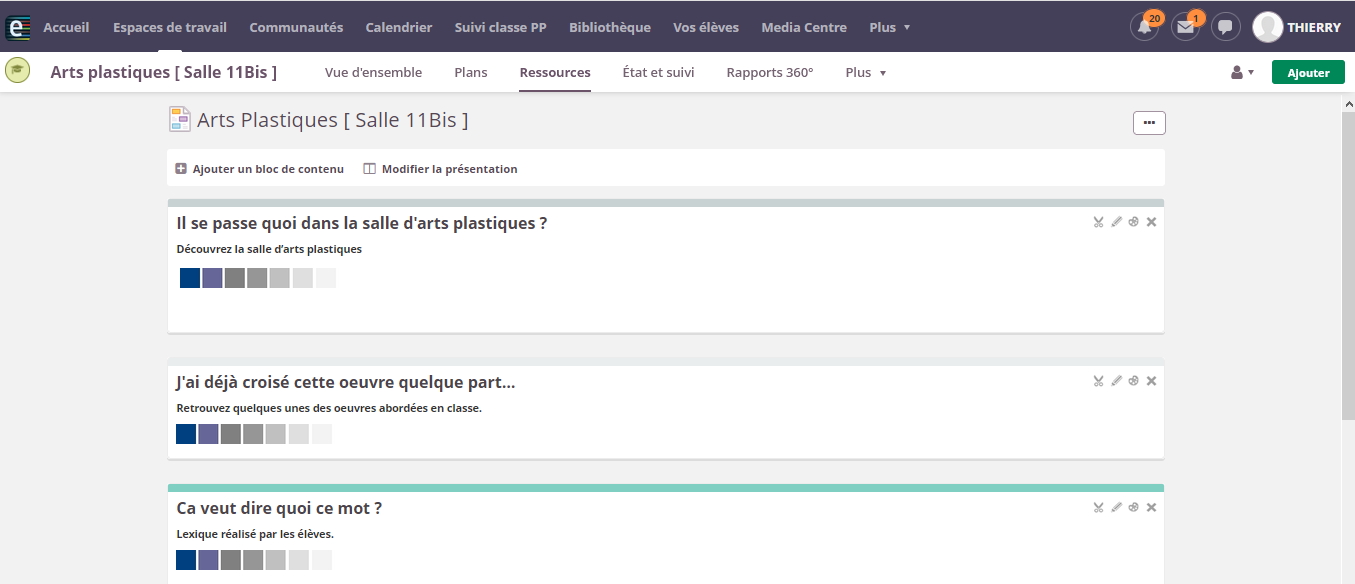Click the itslearning logo in the top bar
The height and width of the screenshot is (584, 1355).
[18, 27]
